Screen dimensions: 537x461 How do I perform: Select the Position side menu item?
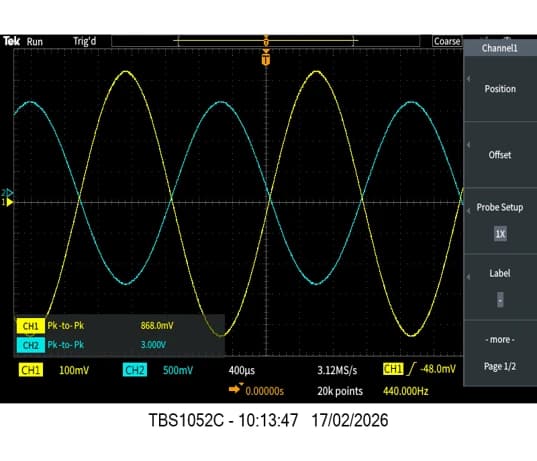tap(500, 89)
